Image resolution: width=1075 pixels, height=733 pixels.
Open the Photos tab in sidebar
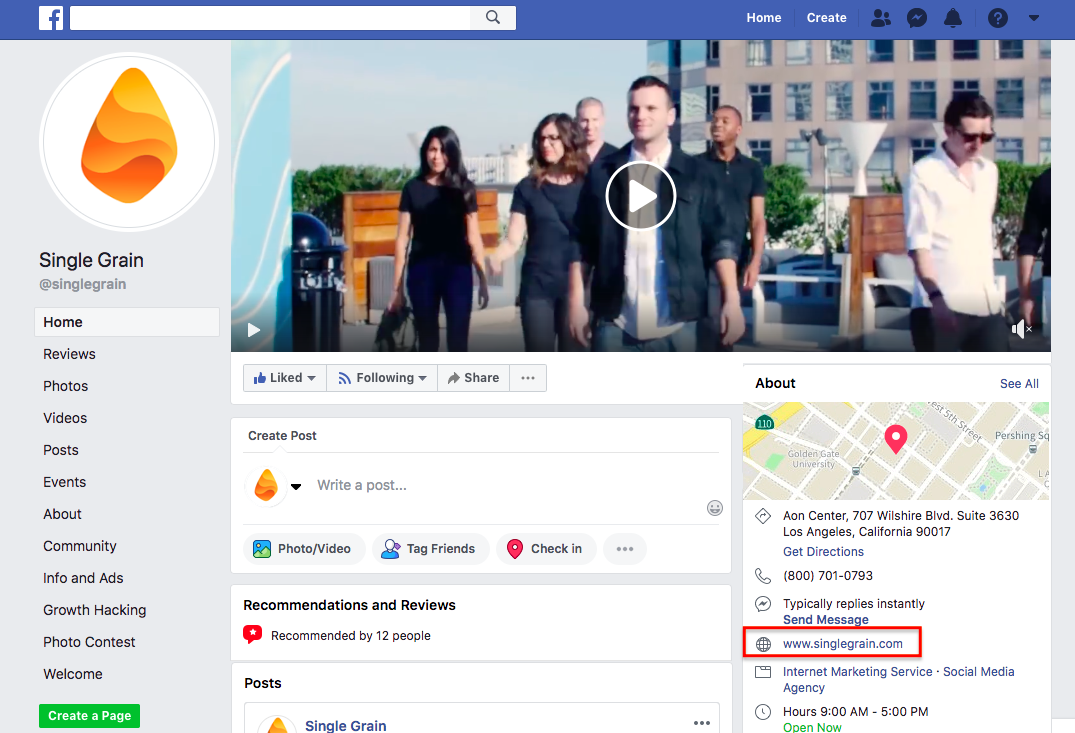[66, 386]
